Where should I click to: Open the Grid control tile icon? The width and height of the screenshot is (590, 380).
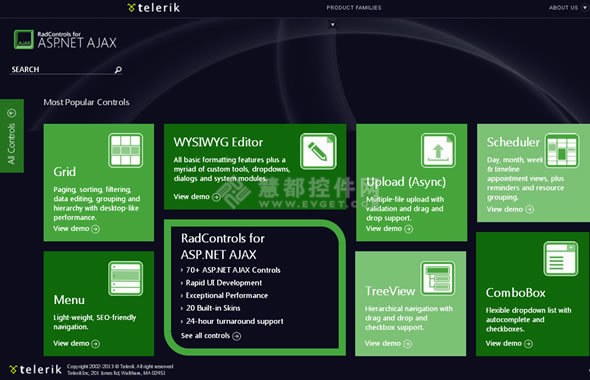(x=126, y=150)
